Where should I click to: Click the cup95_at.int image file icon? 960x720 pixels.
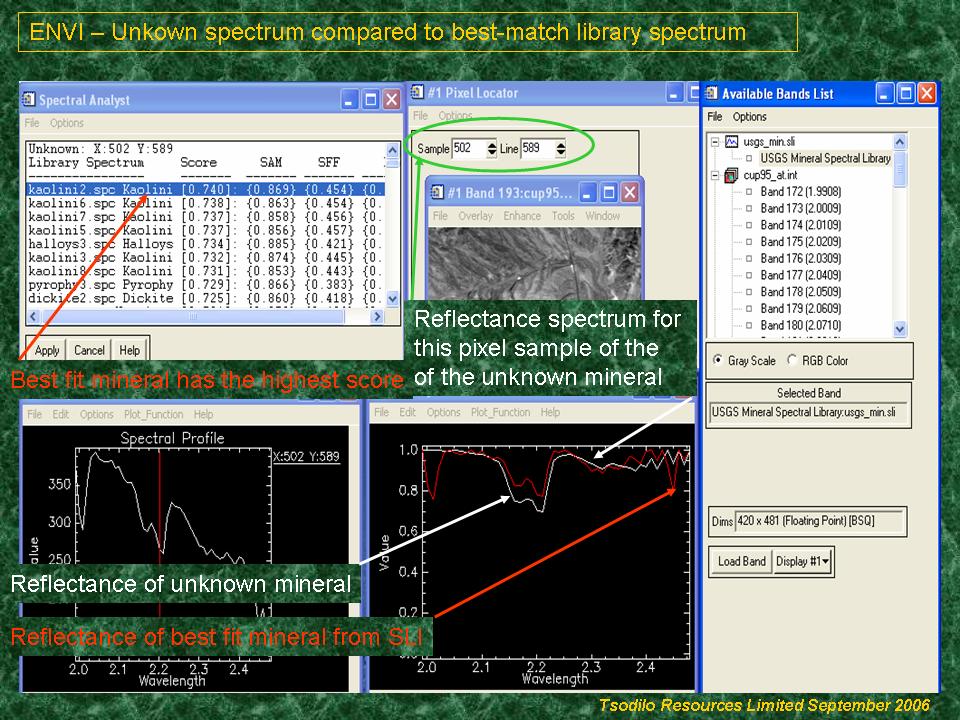[732, 176]
